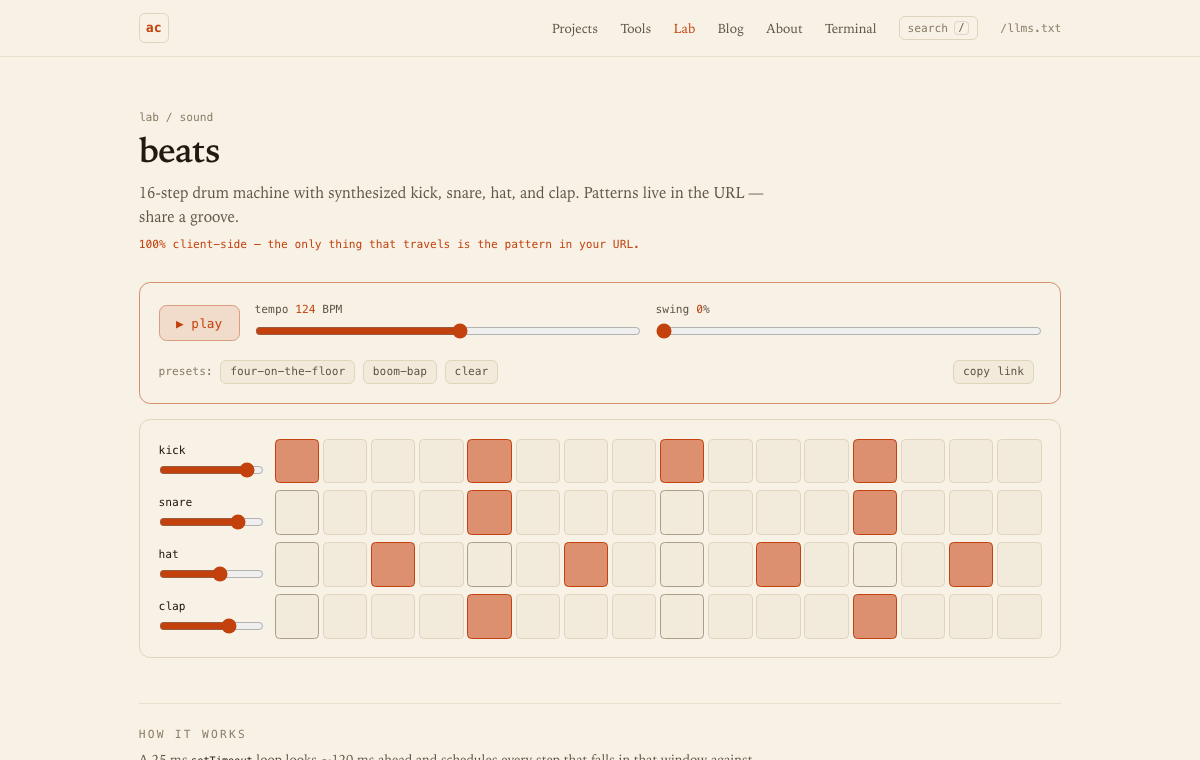Screen dimensions: 1200x760
Task: Set the hat volume slider
Action: pyautogui.click(x=211, y=574)
